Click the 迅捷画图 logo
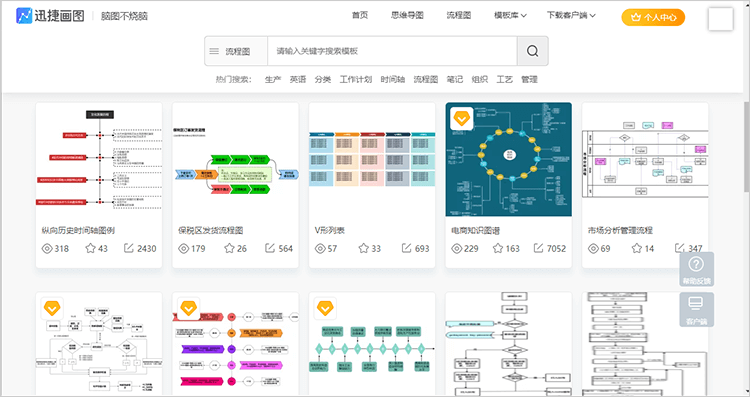 pyautogui.click(x=50, y=16)
